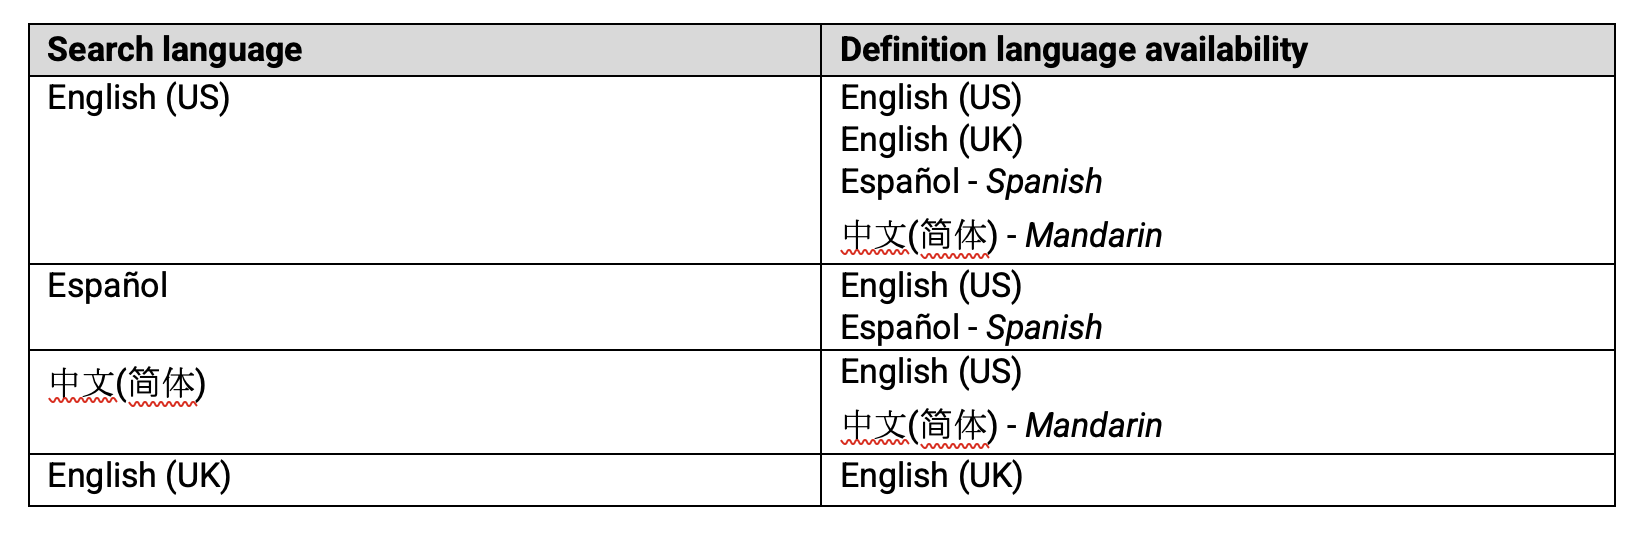Click "English (UK)" definition in the English (US) row

[931, 140]
